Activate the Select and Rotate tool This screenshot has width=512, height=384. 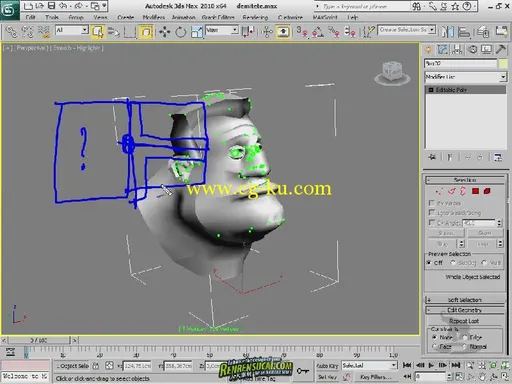(181, 32)
